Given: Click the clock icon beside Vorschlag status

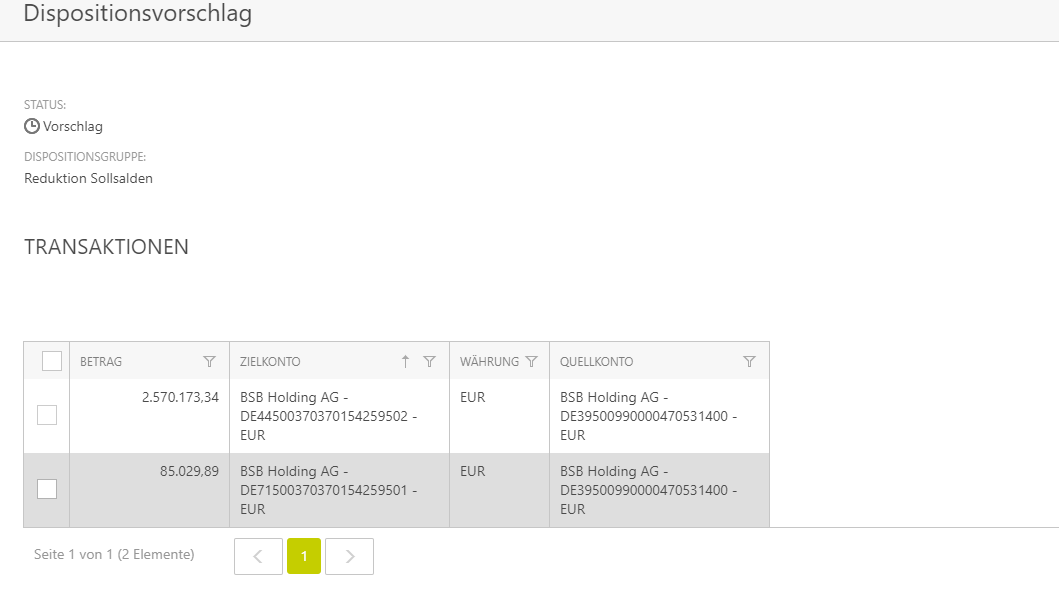Looking at the screenshot, I should click(x=32, y=127).
